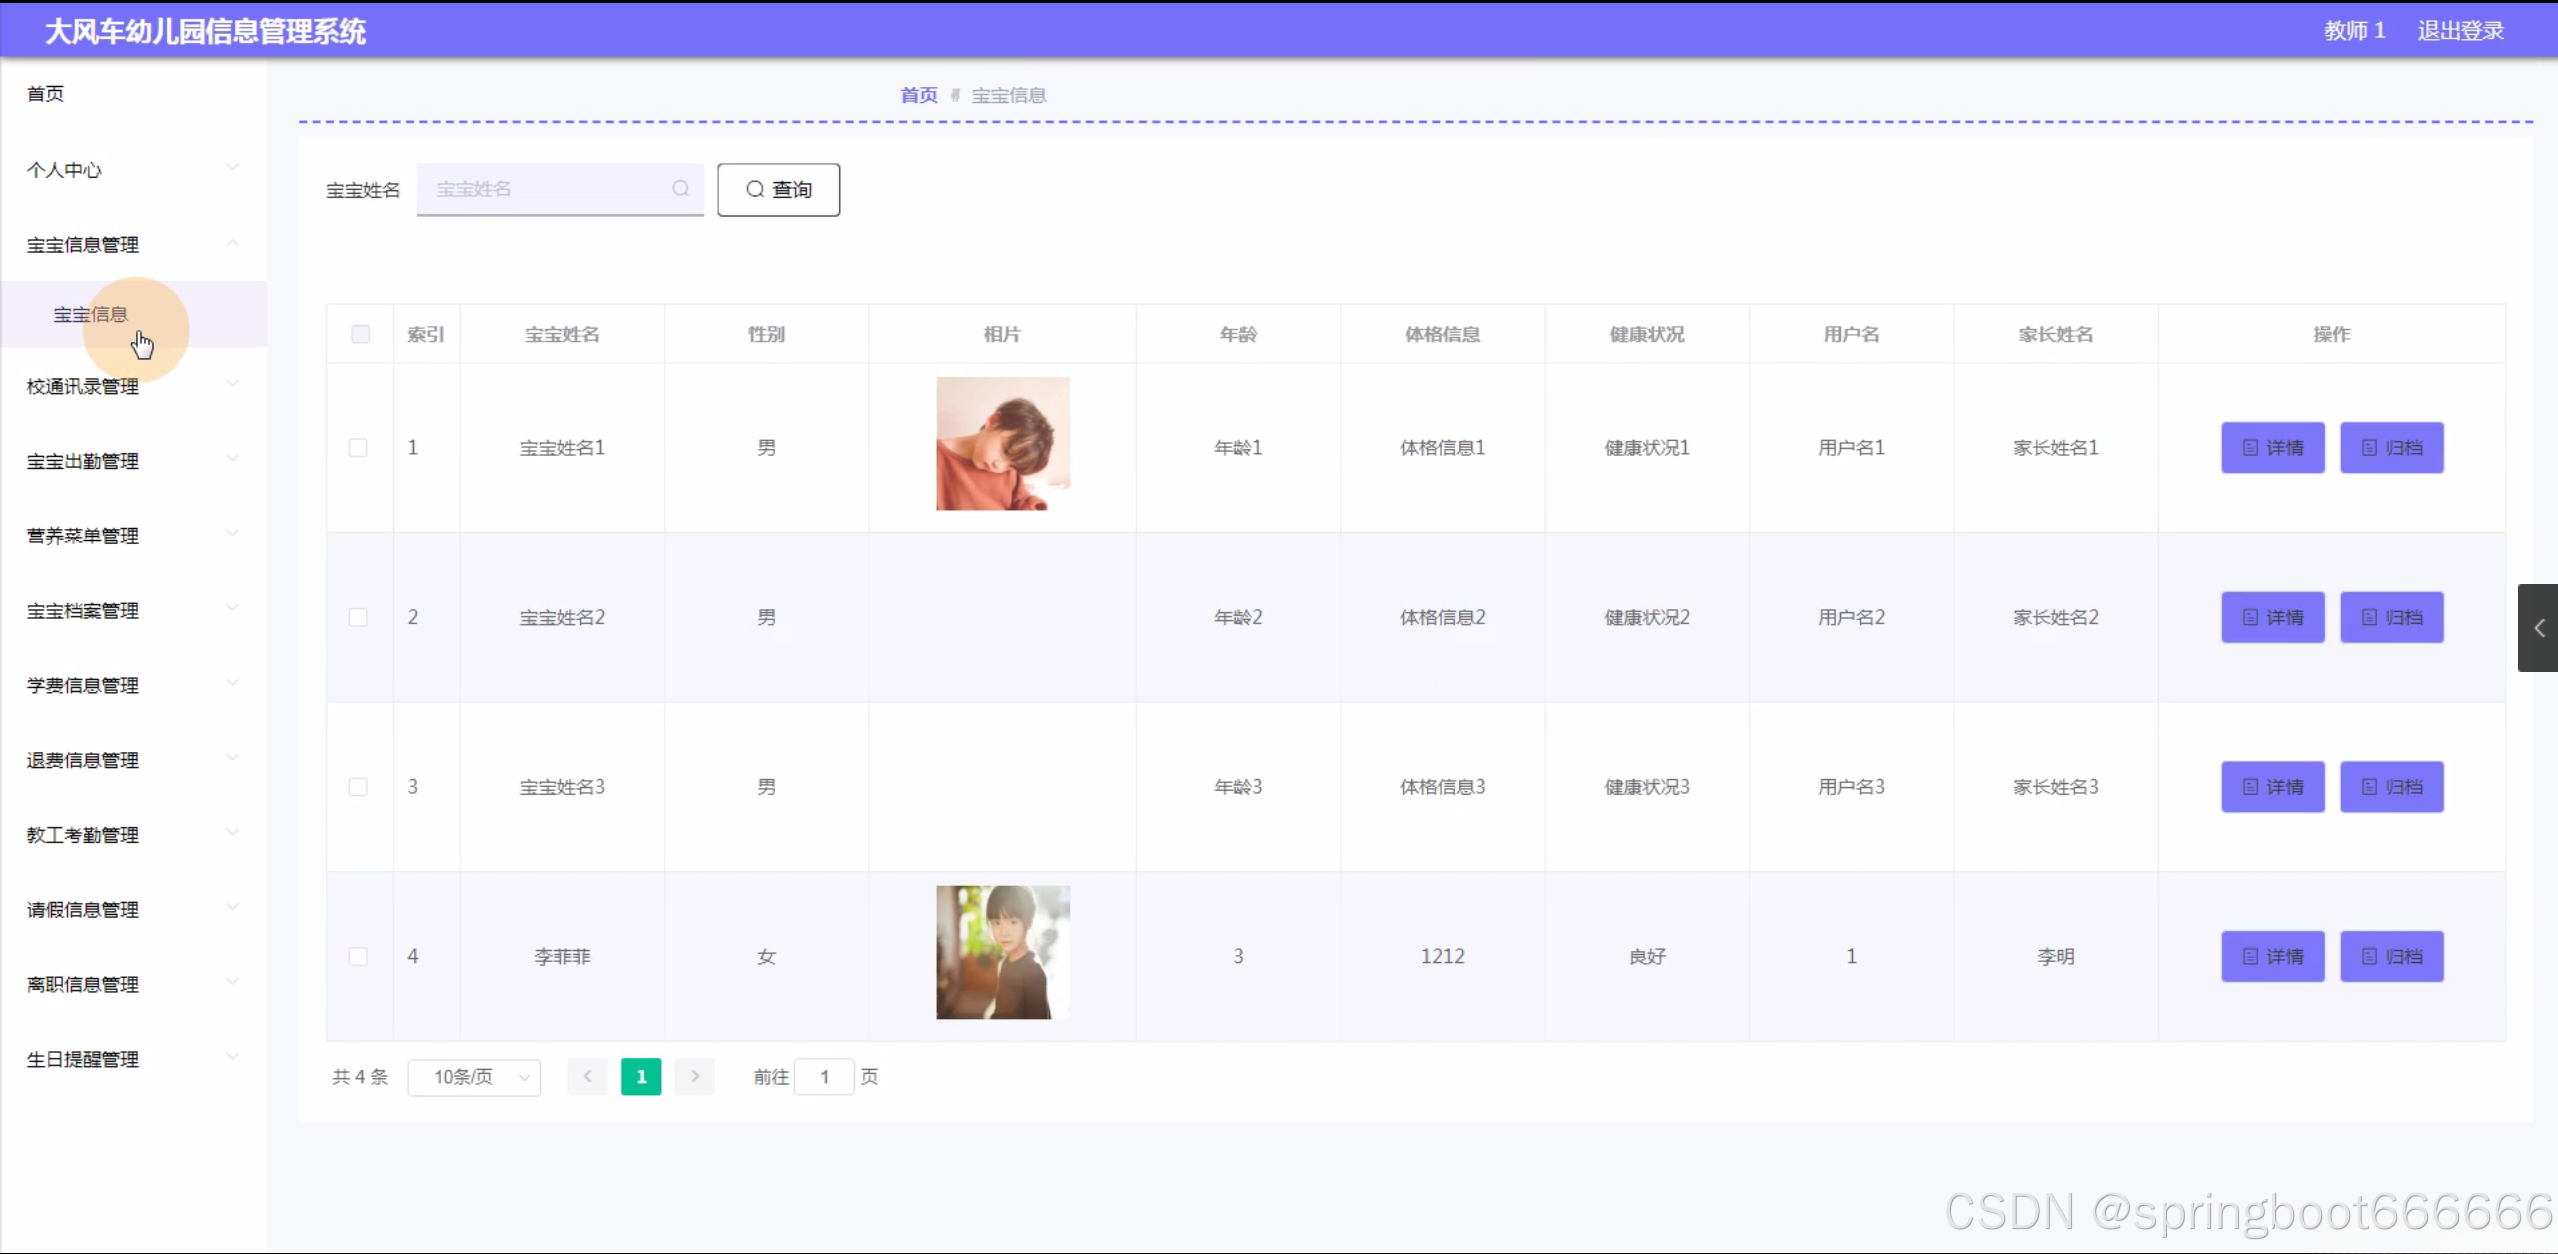Archive row 3 with 归档 button
This screenshot has width=2558, height=1254.
[2391, 787]
